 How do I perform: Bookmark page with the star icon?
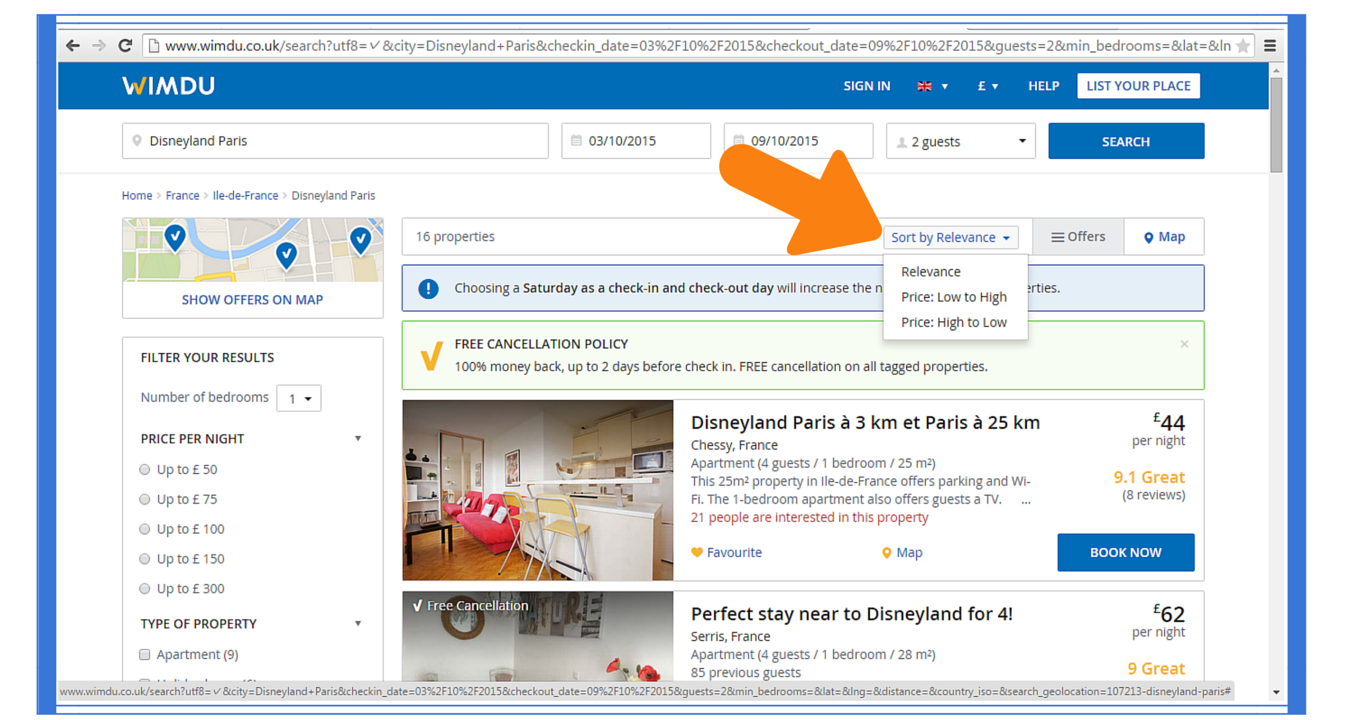click(1243, 46)
